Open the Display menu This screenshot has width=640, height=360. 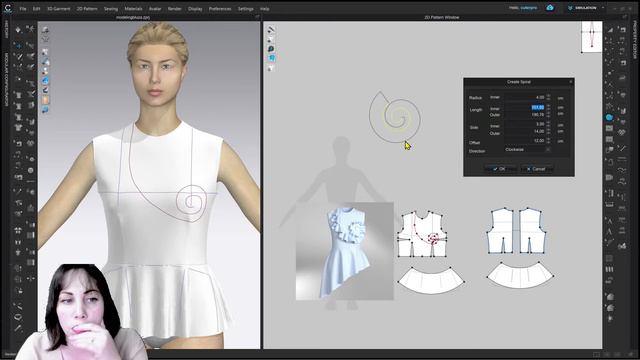(195, 9)
